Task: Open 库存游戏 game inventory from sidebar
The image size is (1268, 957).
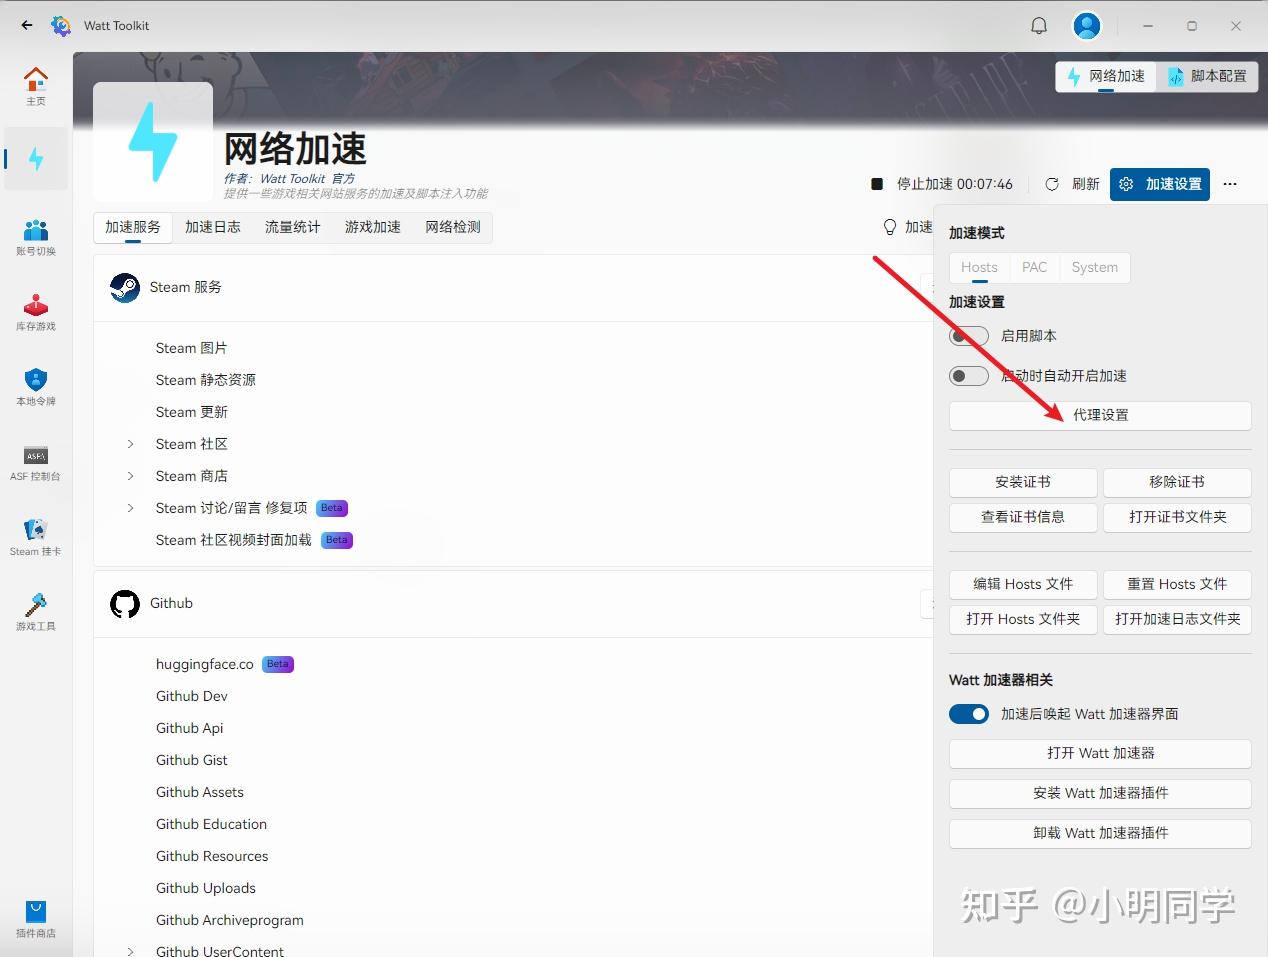Action: 36,312
